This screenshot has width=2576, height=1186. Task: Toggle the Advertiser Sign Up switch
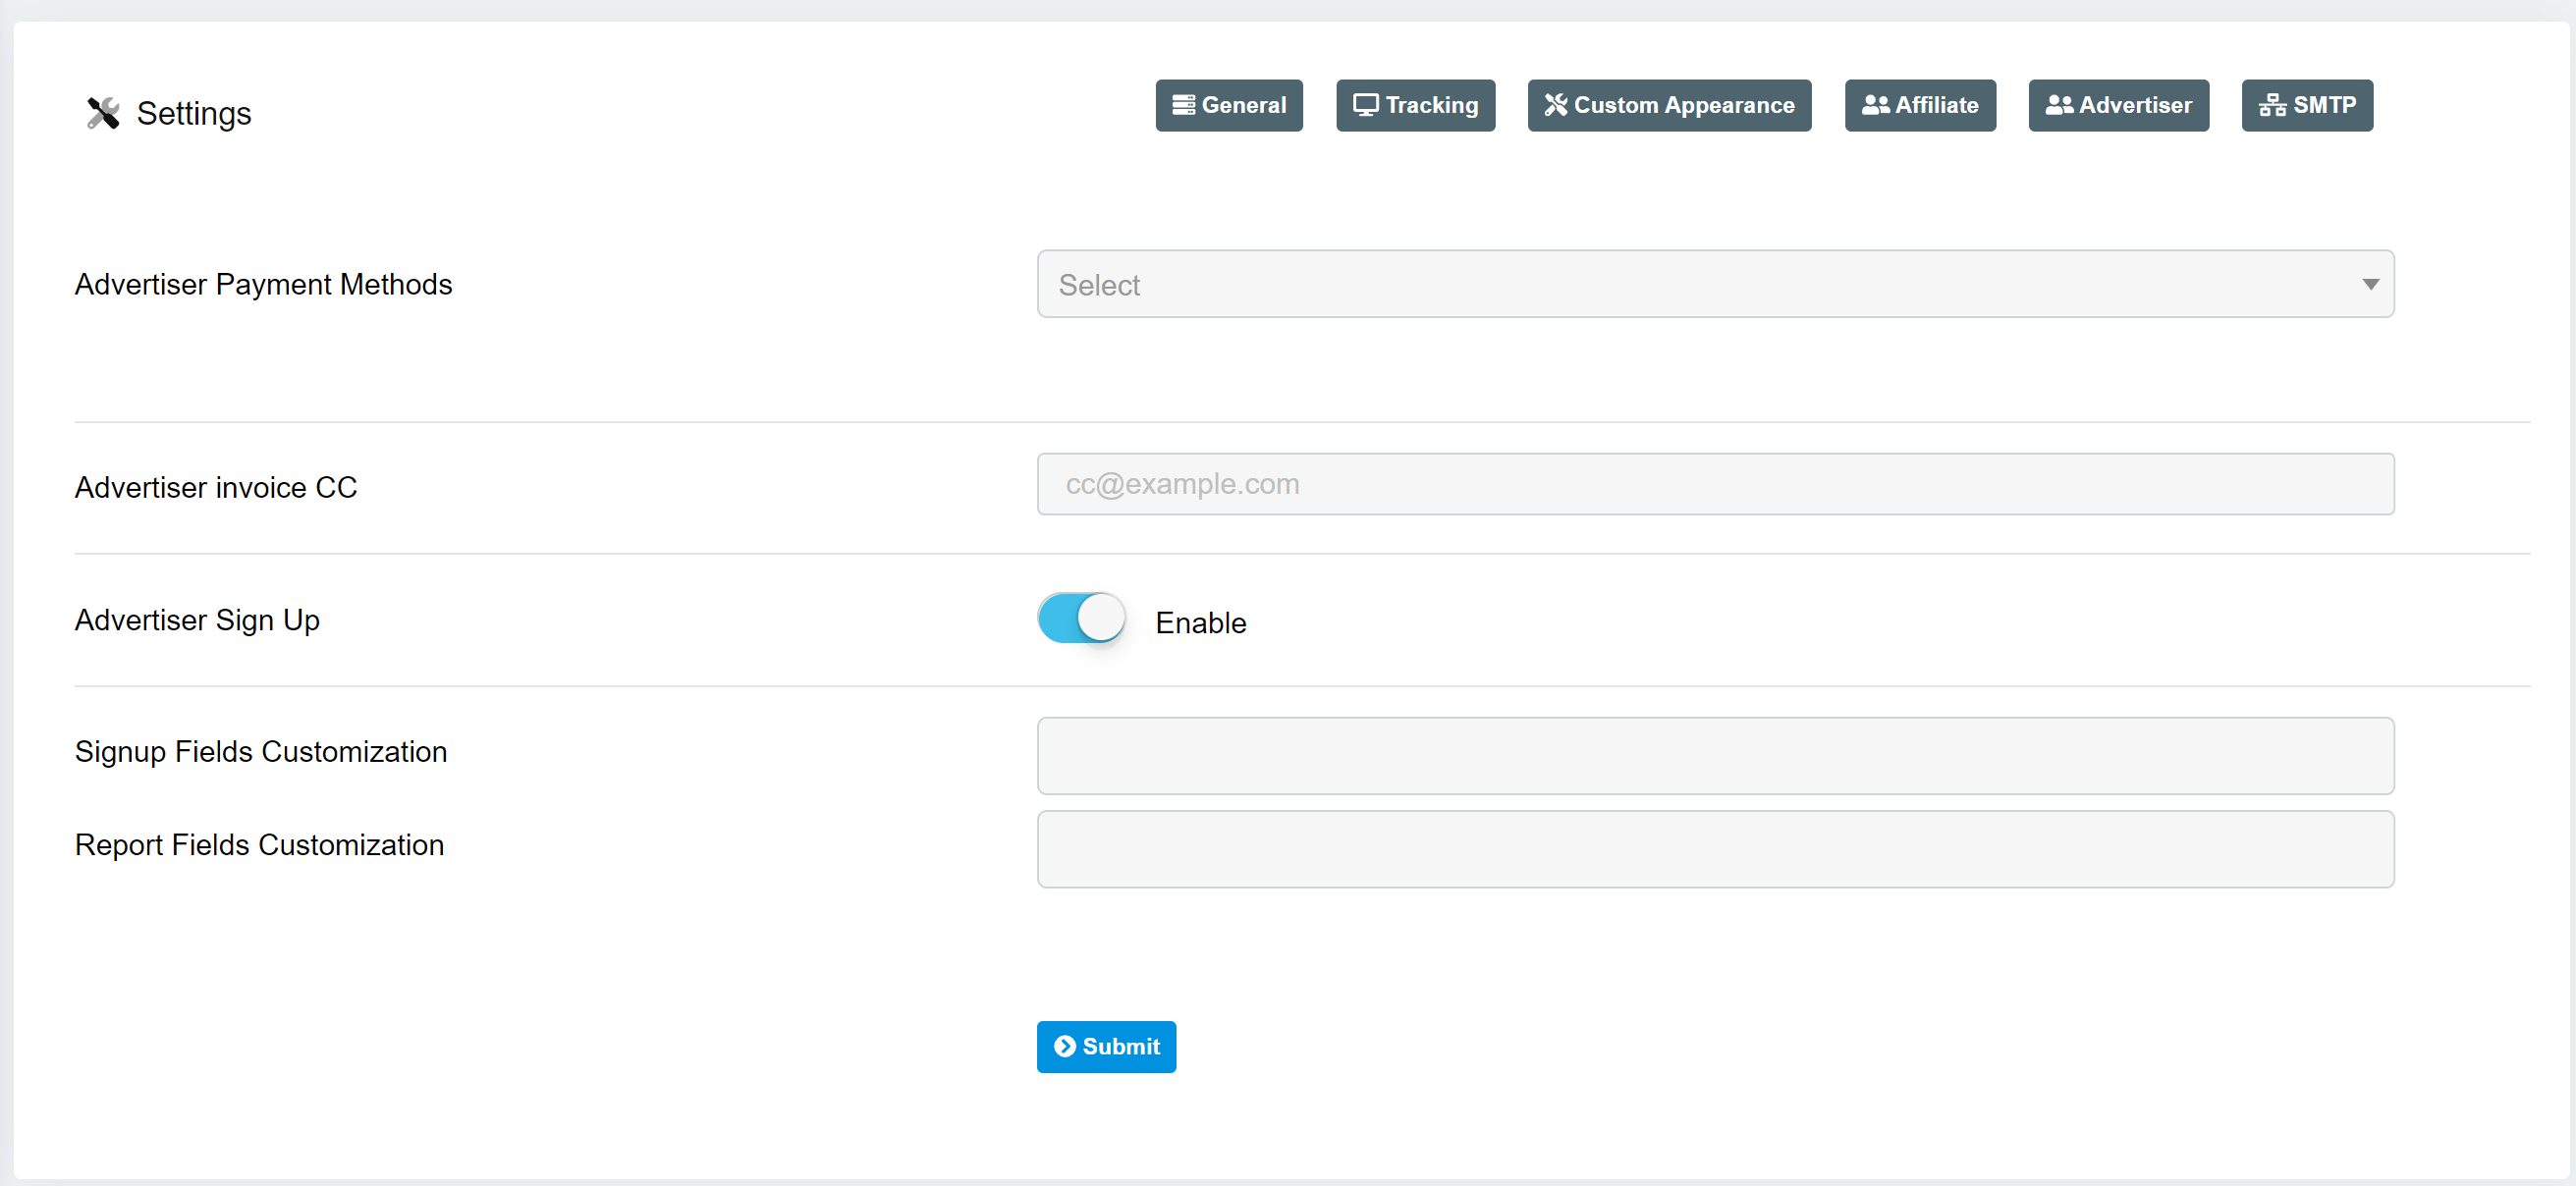pos(1081,618)
